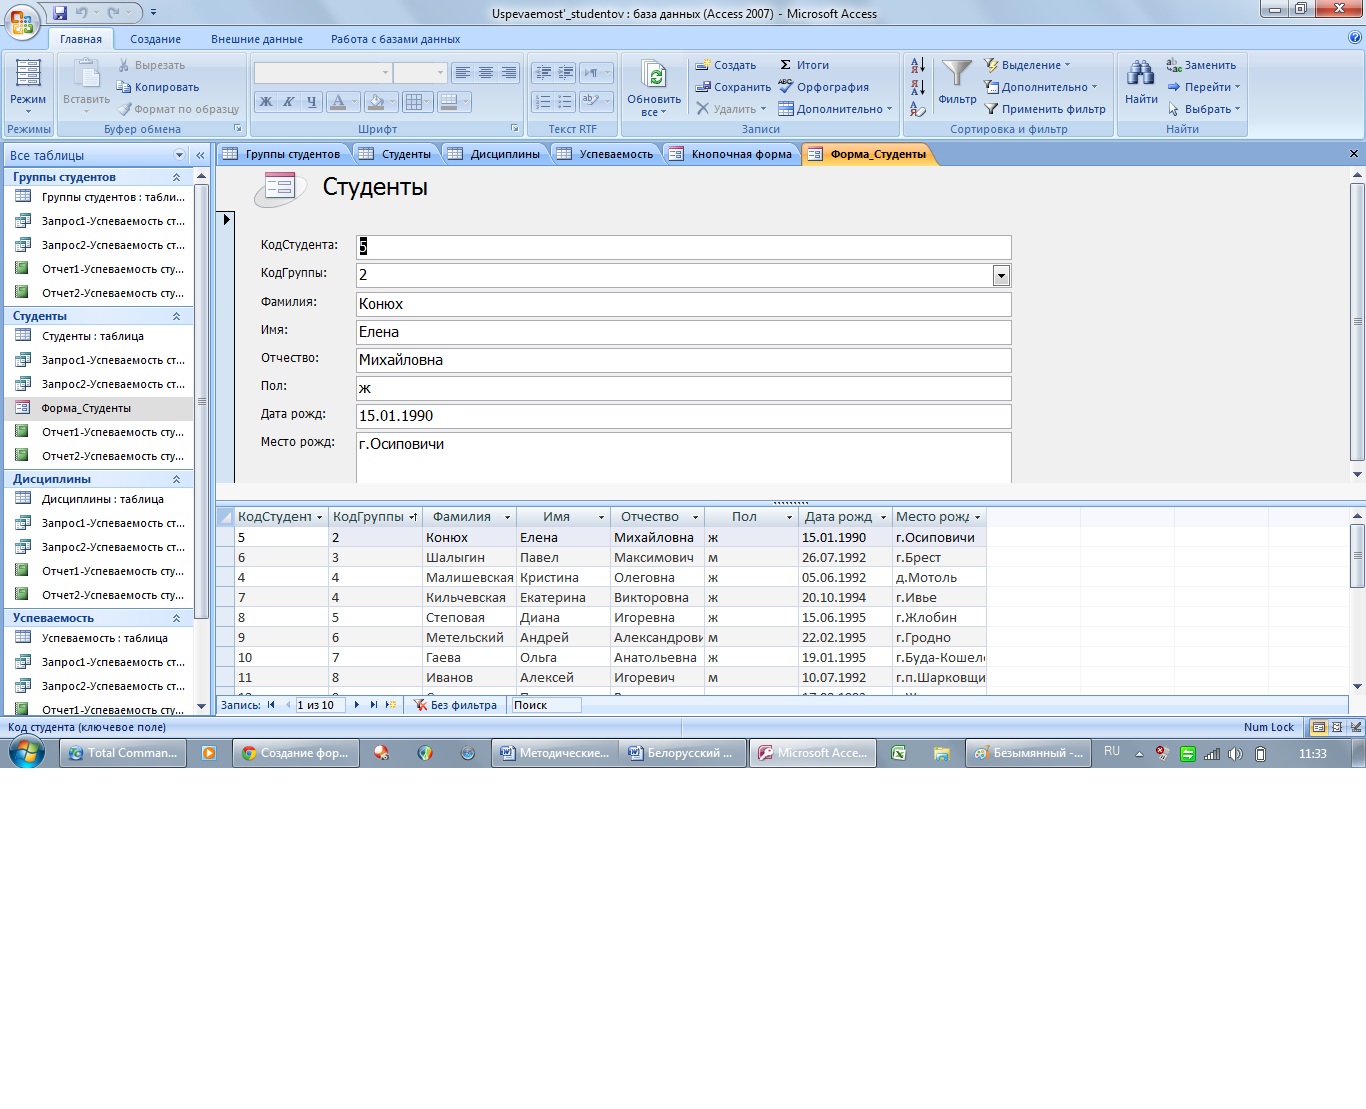Go to next record arrow
This screenshot has width=1366, height=1109.
point(356,705)
